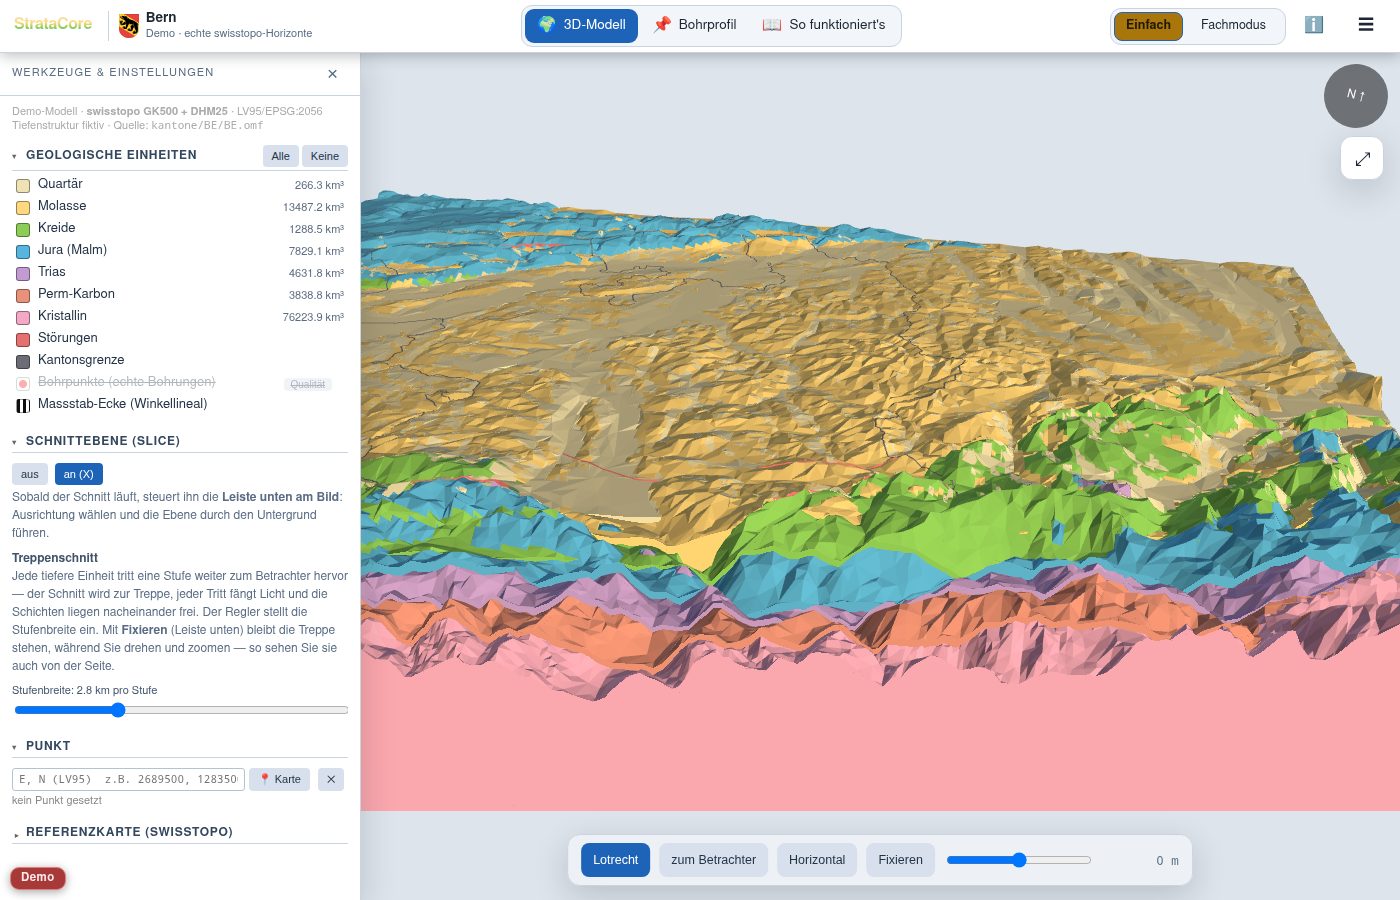Open the So funktioniert's tab

[824, 25]
